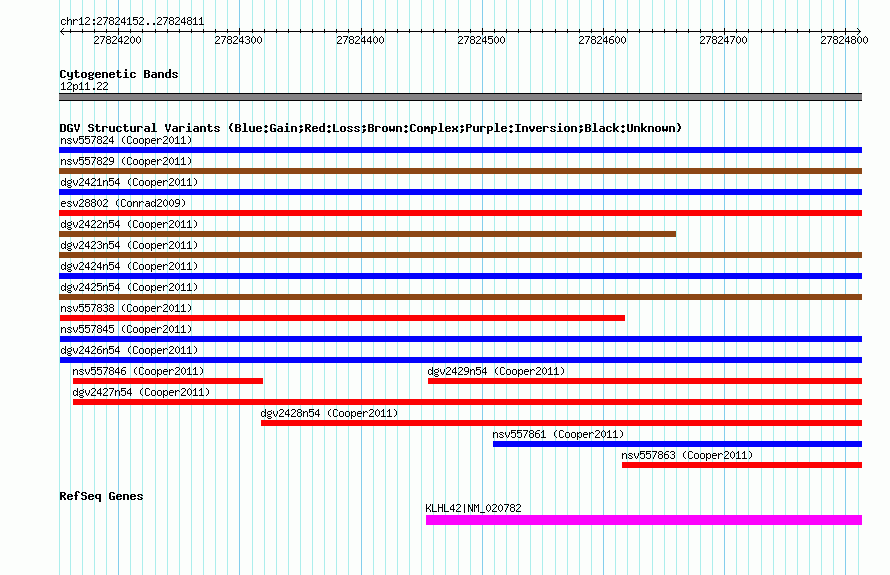Open the dgv2423n54 (Cooper2011) label

click(129, 245)
